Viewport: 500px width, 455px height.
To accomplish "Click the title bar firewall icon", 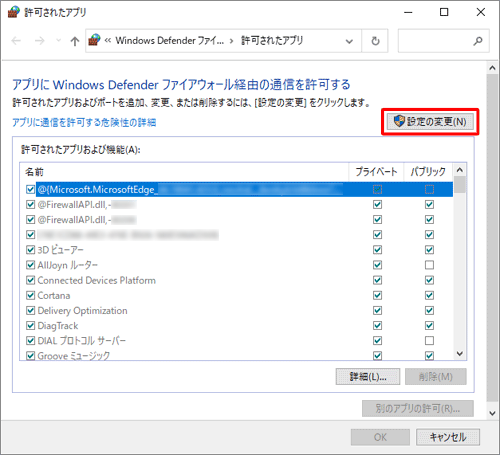I will point(14,12).
